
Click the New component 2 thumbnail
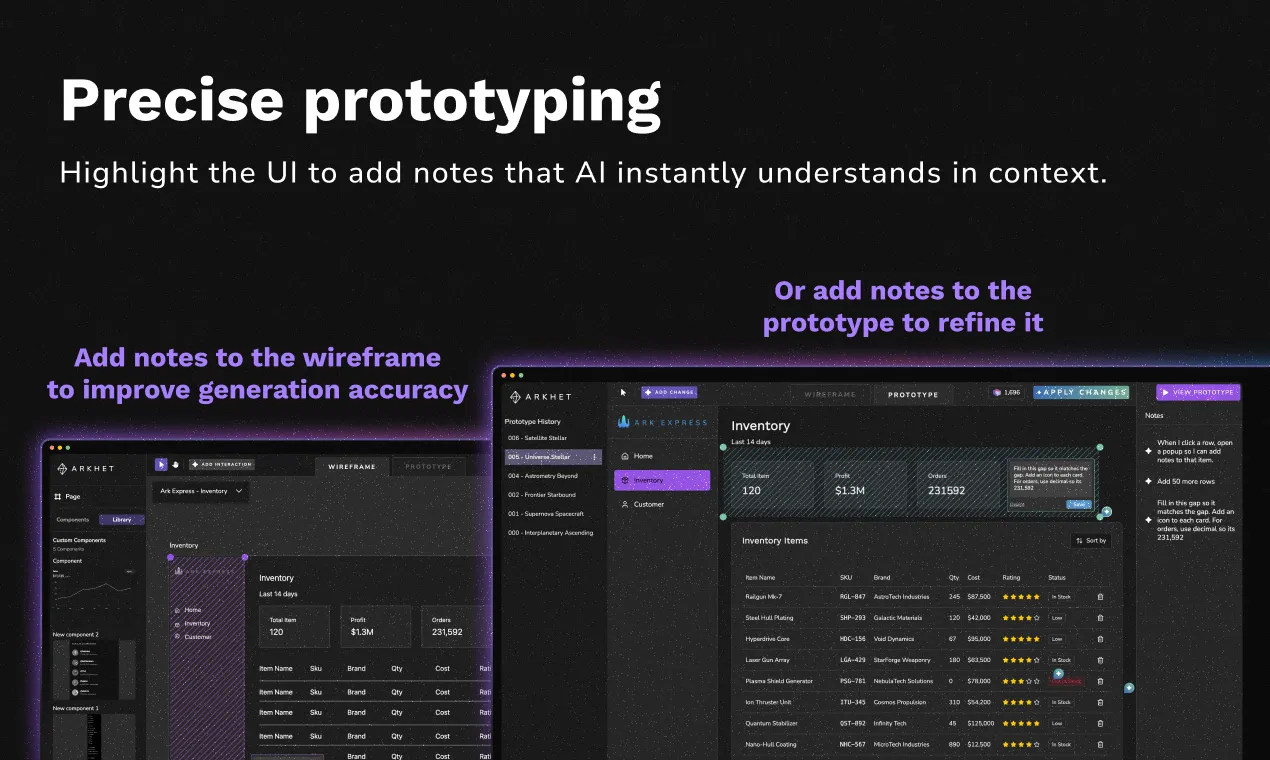93,670
